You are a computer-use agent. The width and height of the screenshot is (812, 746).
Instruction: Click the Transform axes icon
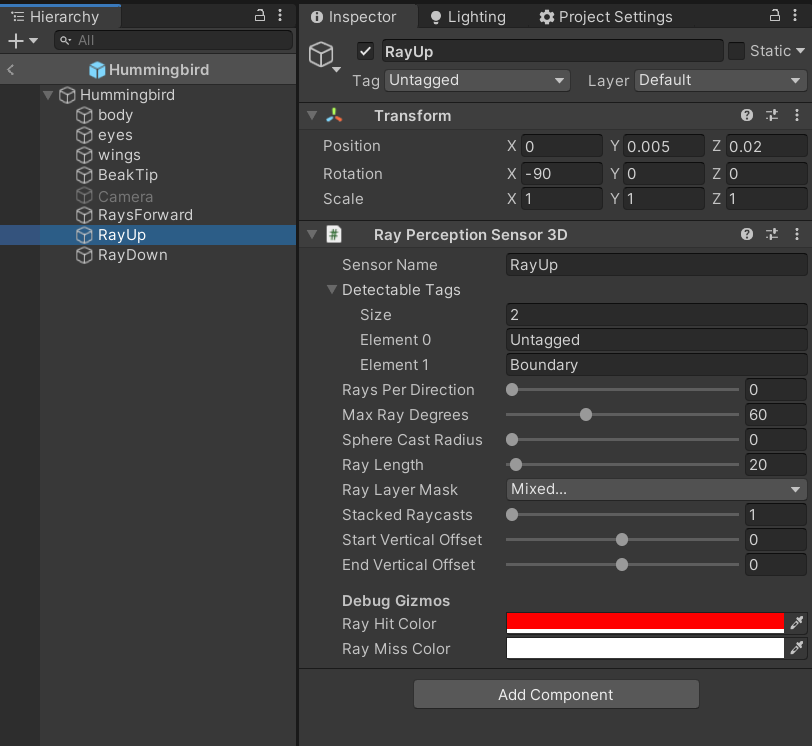pyautogui.click(x=334, y=115)
